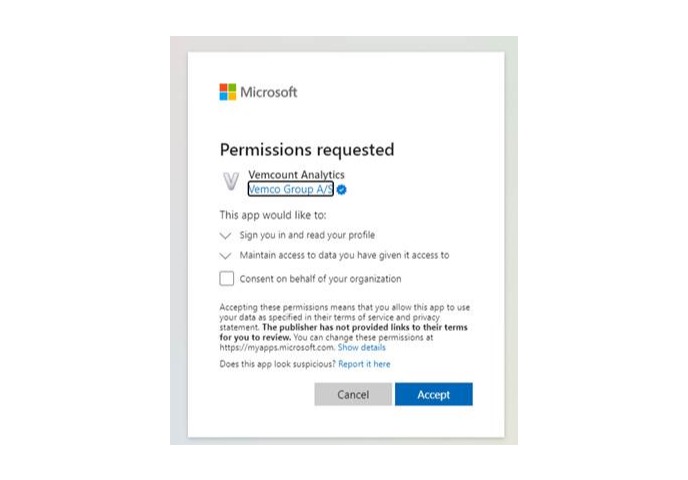The image size is (688, 480).
Task: Click the Vemcount Analytics app name
Action: pos(296,175)
